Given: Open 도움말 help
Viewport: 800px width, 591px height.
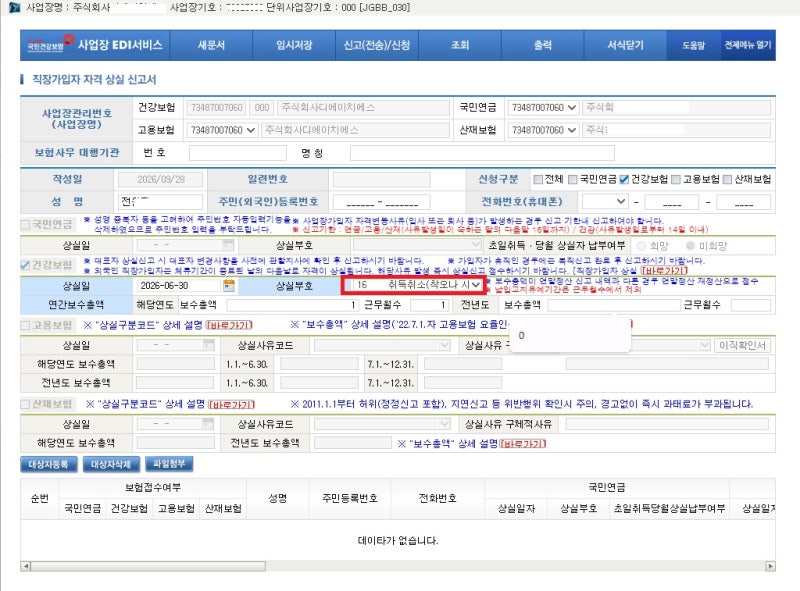Looking at the screenshot, I should click(693, 45).
